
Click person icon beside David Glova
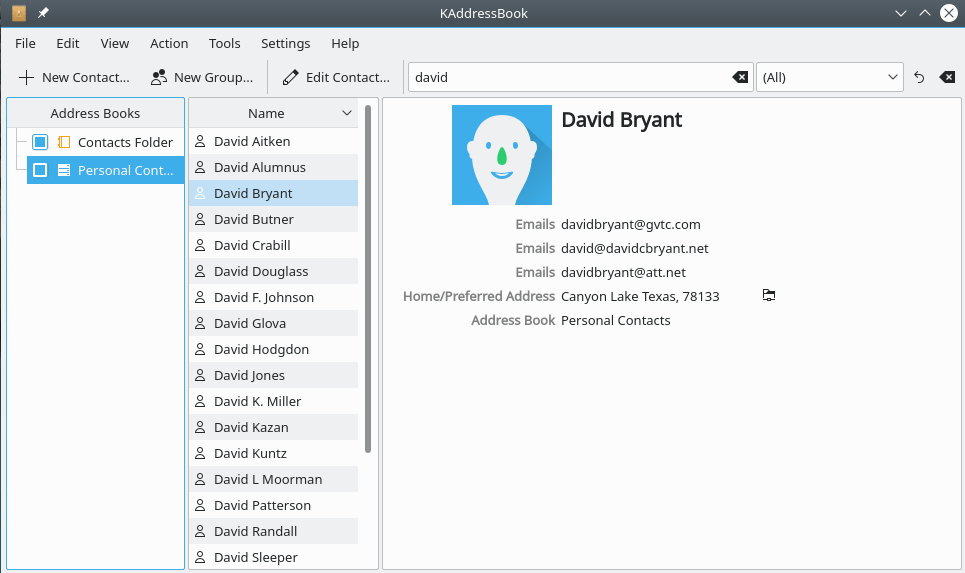(200, 323)
